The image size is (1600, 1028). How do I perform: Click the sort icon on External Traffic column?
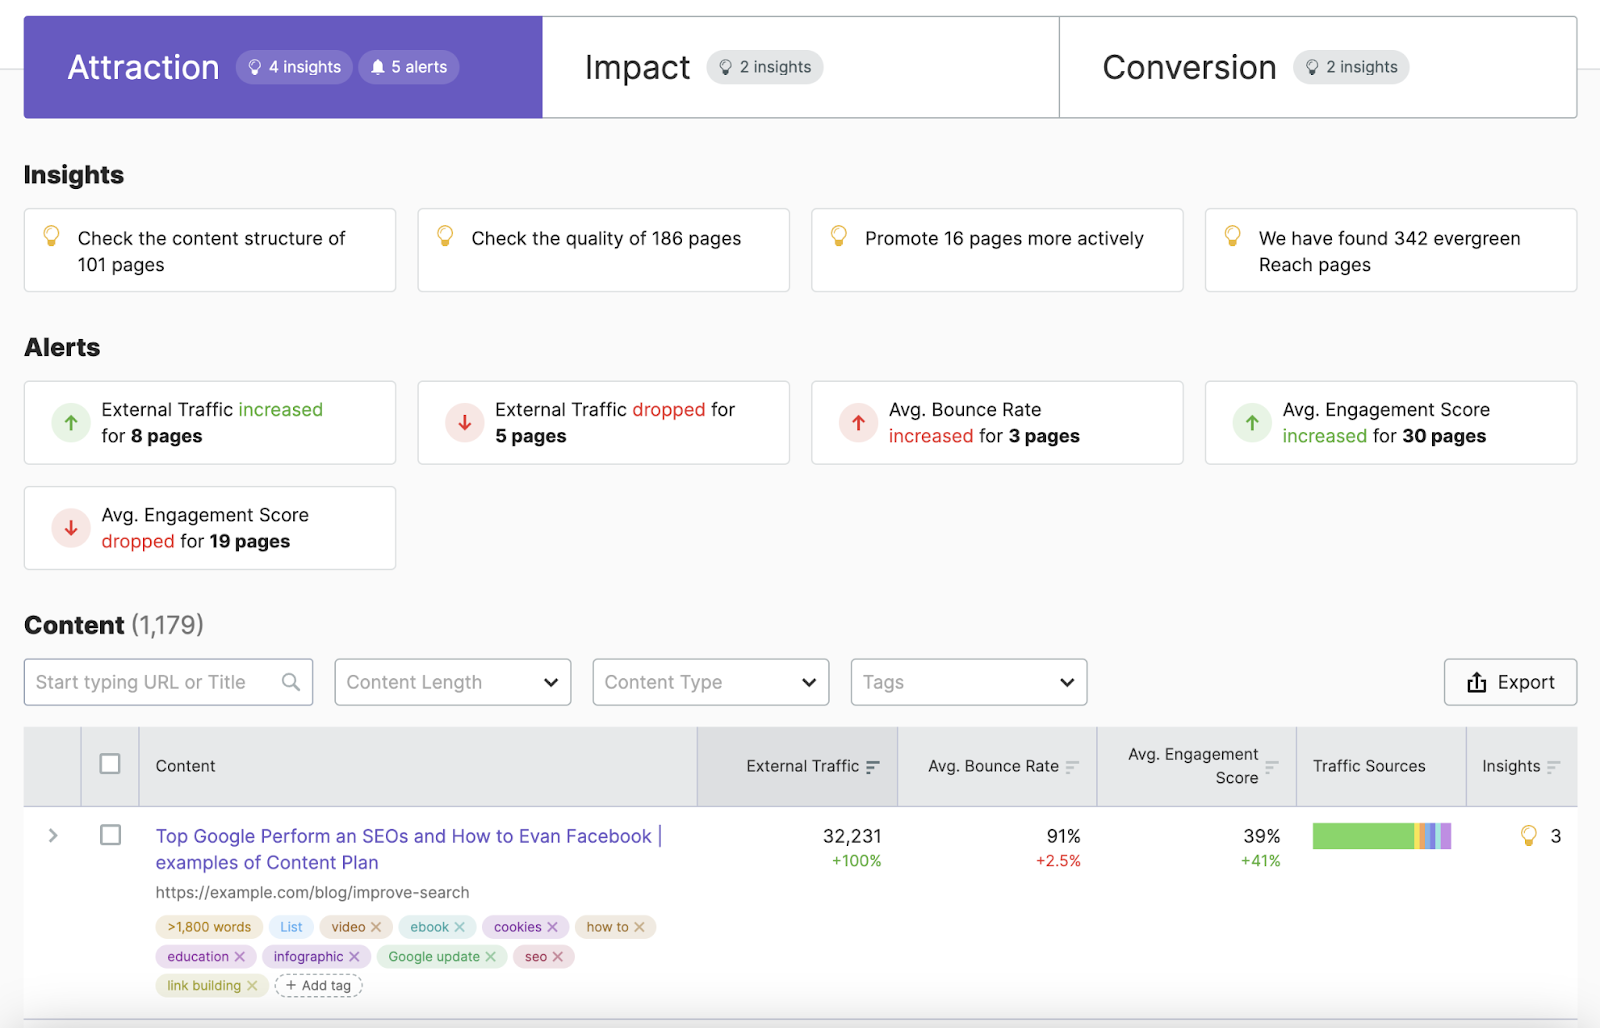pyautogui.click(x=875, y=766)
